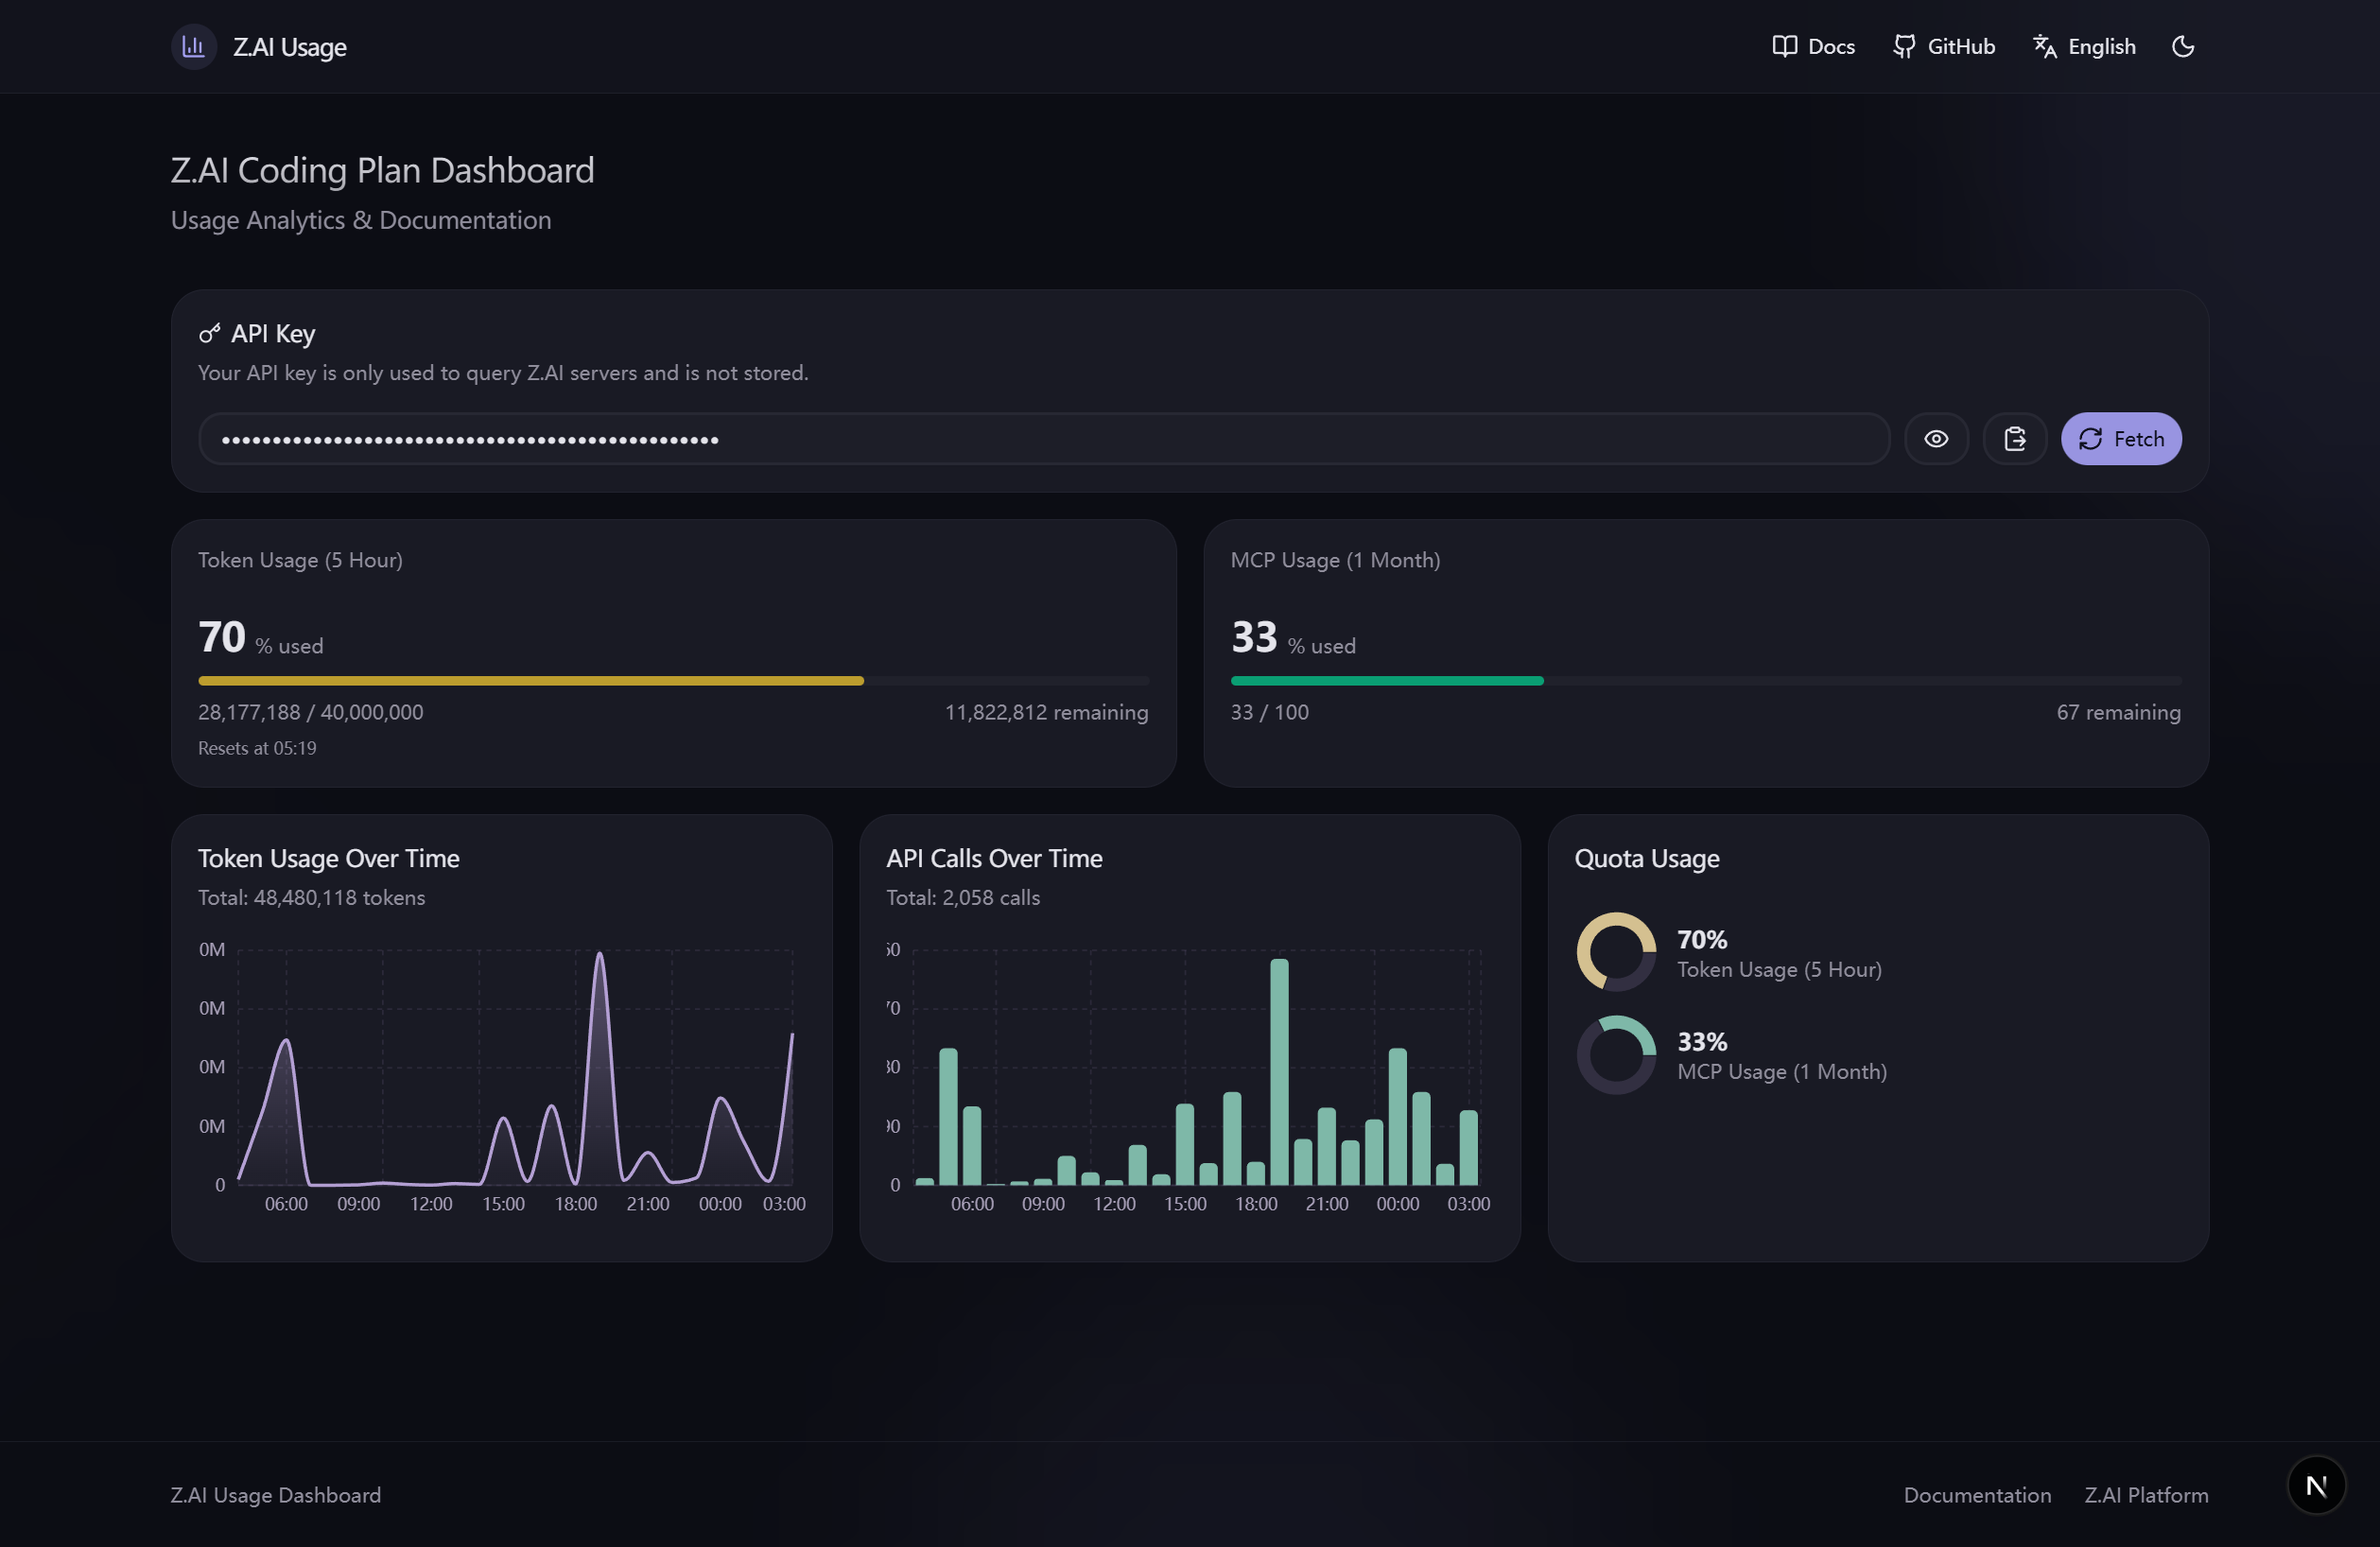Click the translate language icon
Viewport: 2380px width, 1547px height.
tap(2045, 47)
